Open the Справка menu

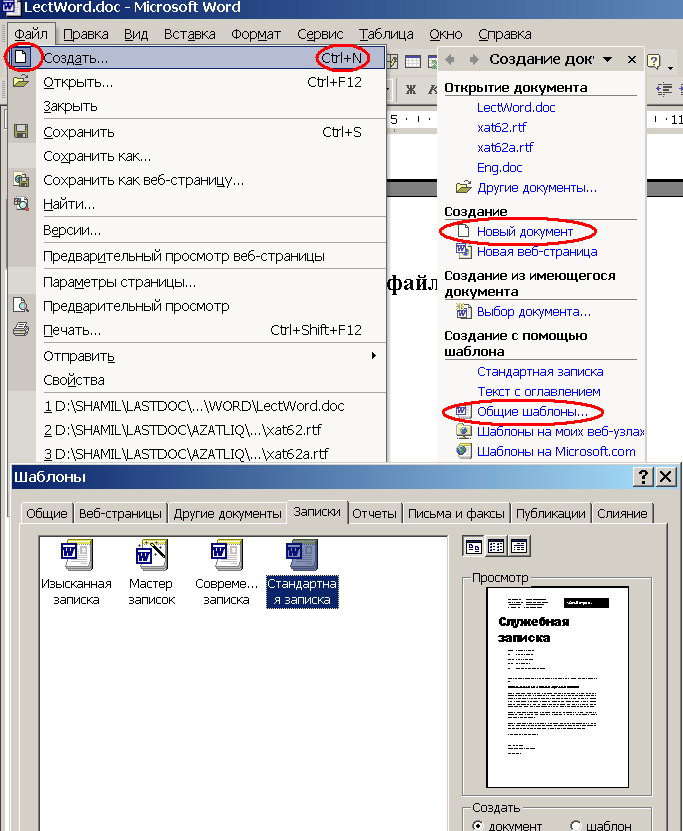tap(505, 34)
